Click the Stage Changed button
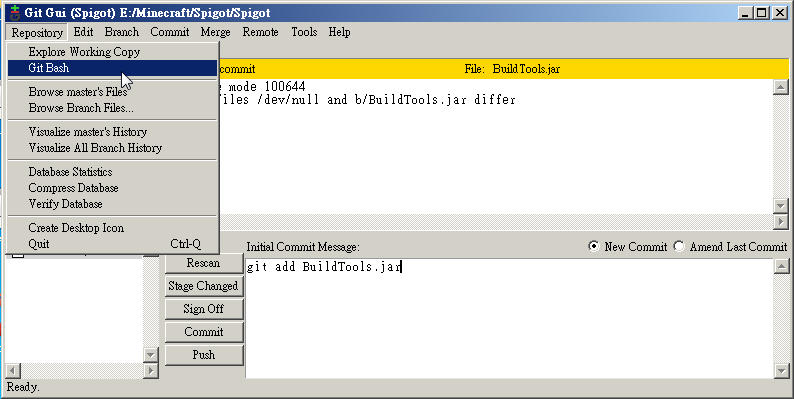This screenshot has height=399, width=794. (x=204, y=286)
